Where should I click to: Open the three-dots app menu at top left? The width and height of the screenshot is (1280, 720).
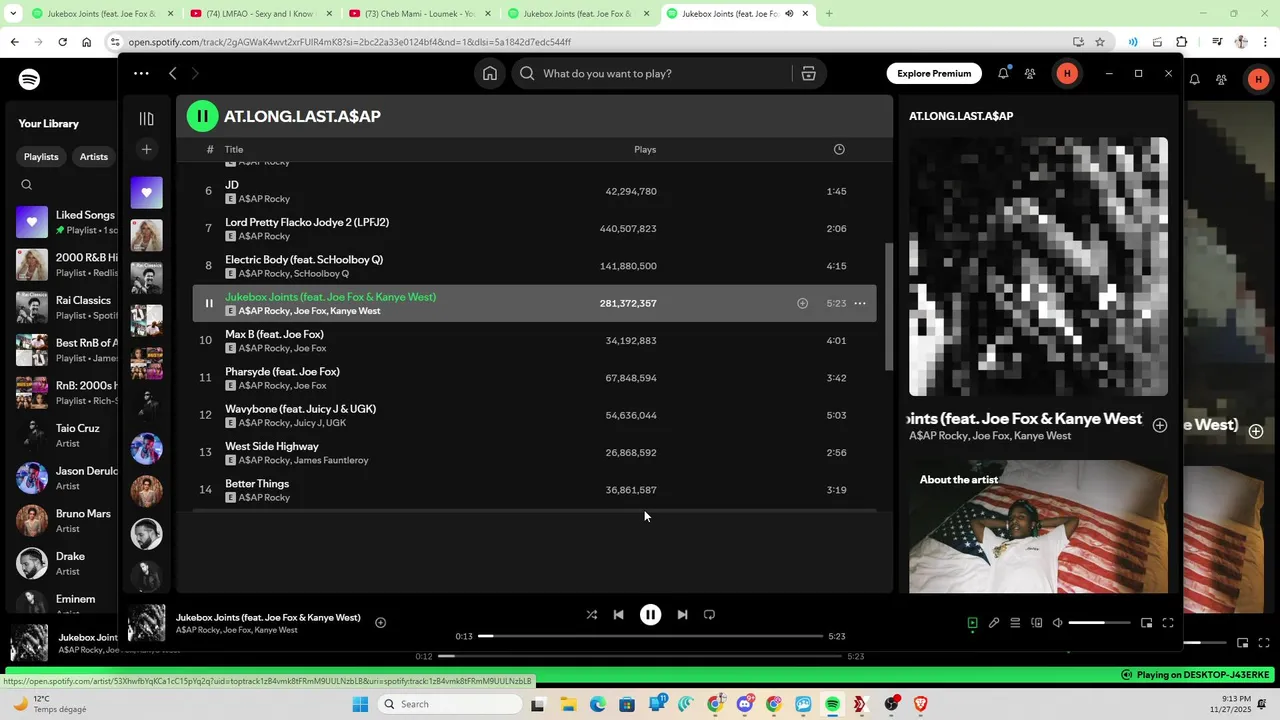[141, 73]
